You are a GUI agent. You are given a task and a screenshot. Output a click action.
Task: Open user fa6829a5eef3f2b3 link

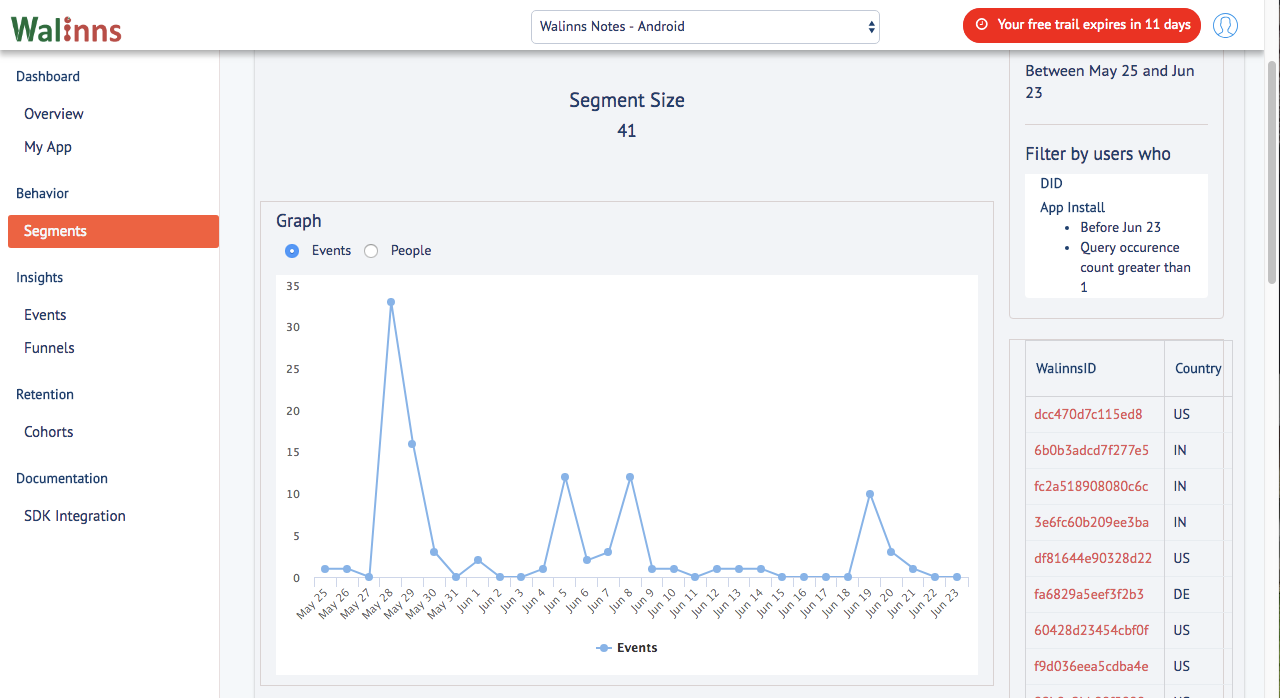coord(1089,594)
